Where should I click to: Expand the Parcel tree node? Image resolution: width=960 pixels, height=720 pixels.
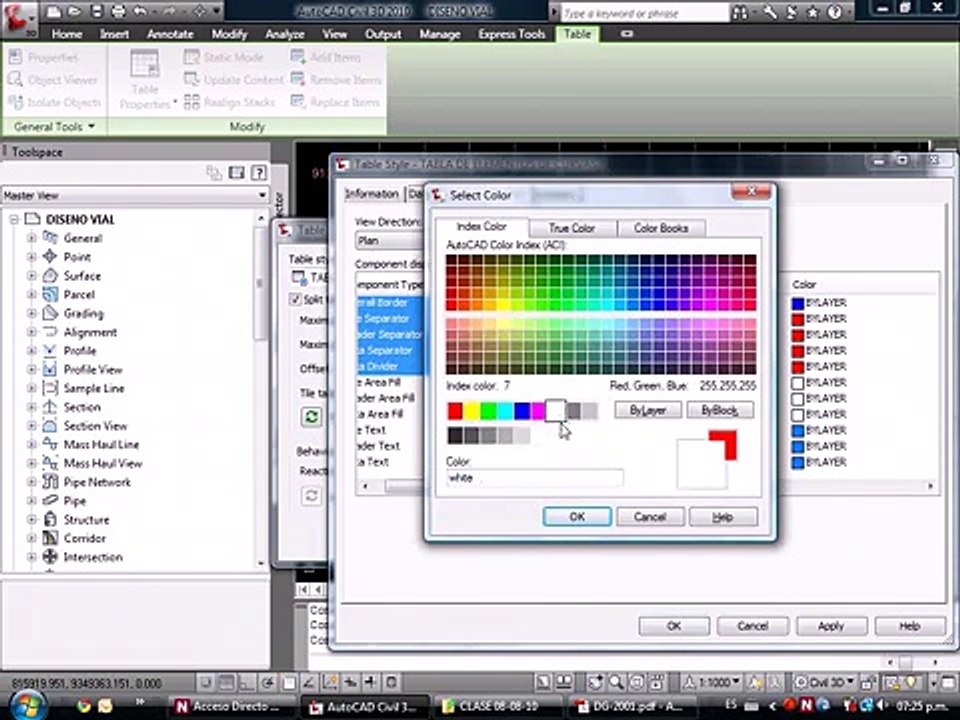(32, 294)
